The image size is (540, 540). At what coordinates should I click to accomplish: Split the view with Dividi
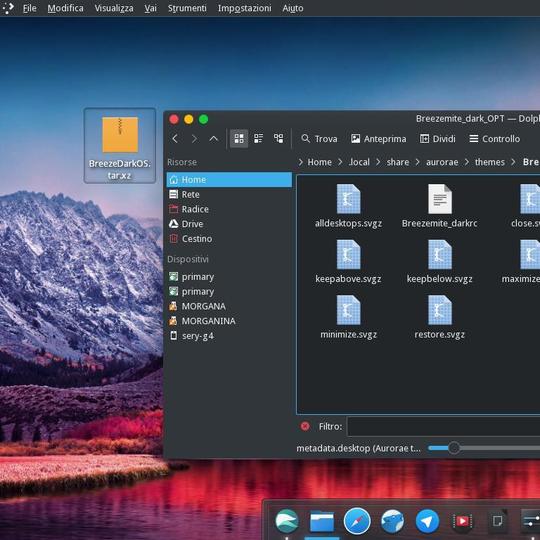438,139
